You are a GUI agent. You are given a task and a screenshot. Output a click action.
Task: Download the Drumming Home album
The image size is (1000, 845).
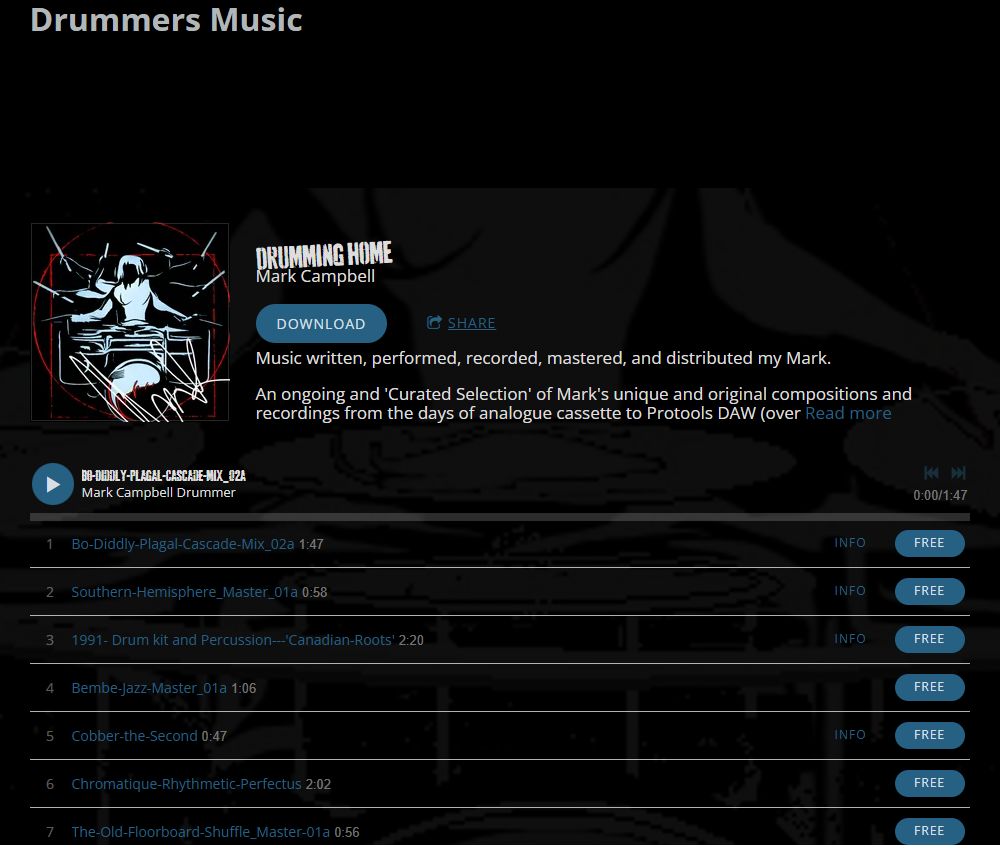321,323
